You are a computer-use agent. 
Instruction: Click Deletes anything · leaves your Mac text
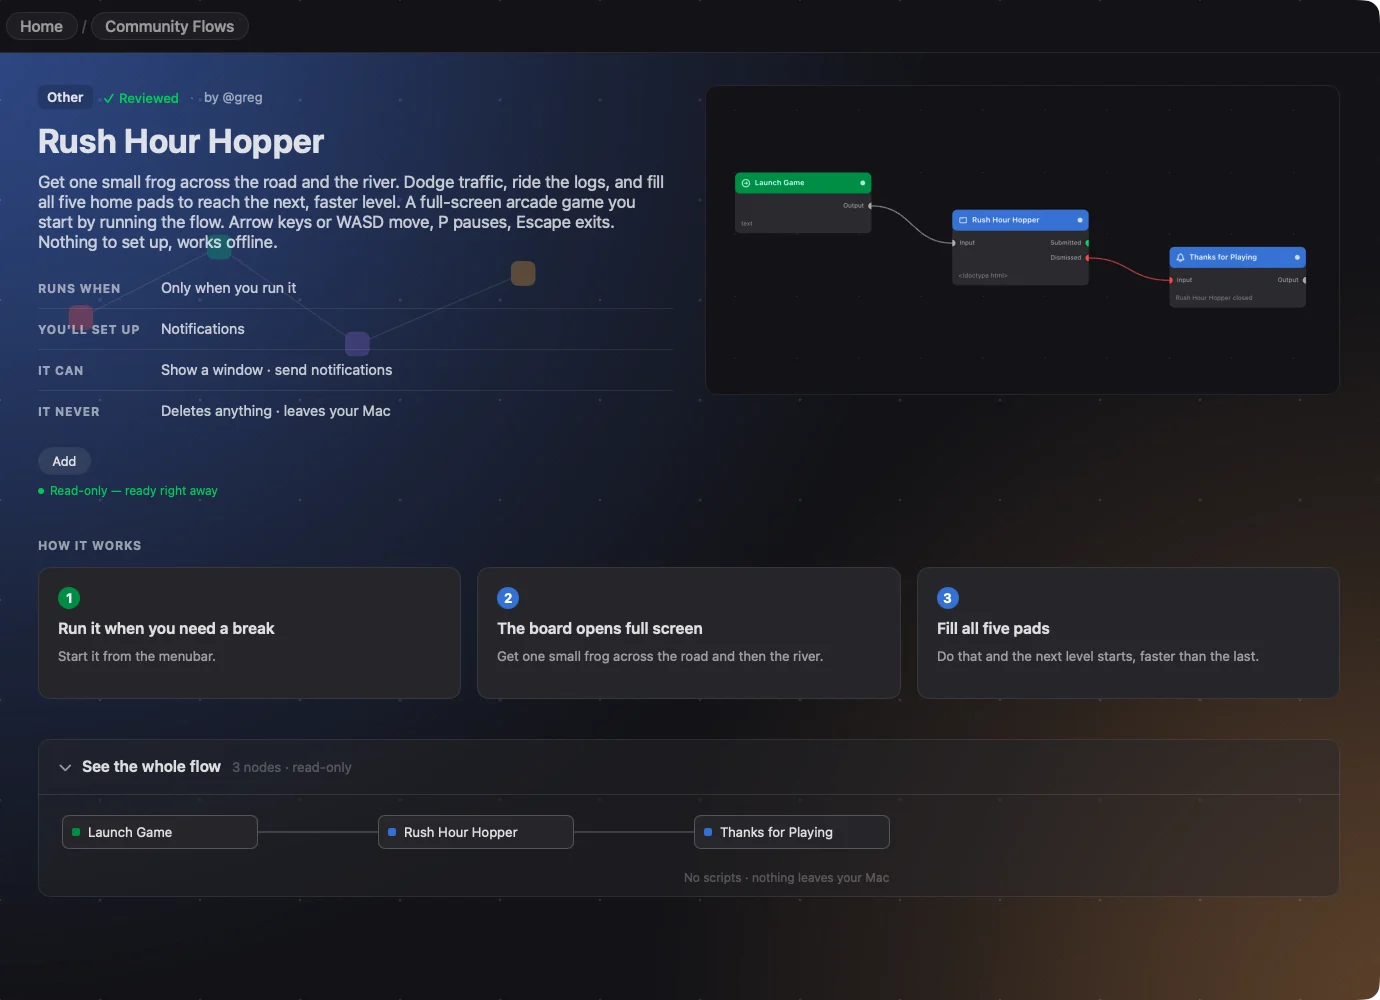pyautogui.click(x=276, y=411)
